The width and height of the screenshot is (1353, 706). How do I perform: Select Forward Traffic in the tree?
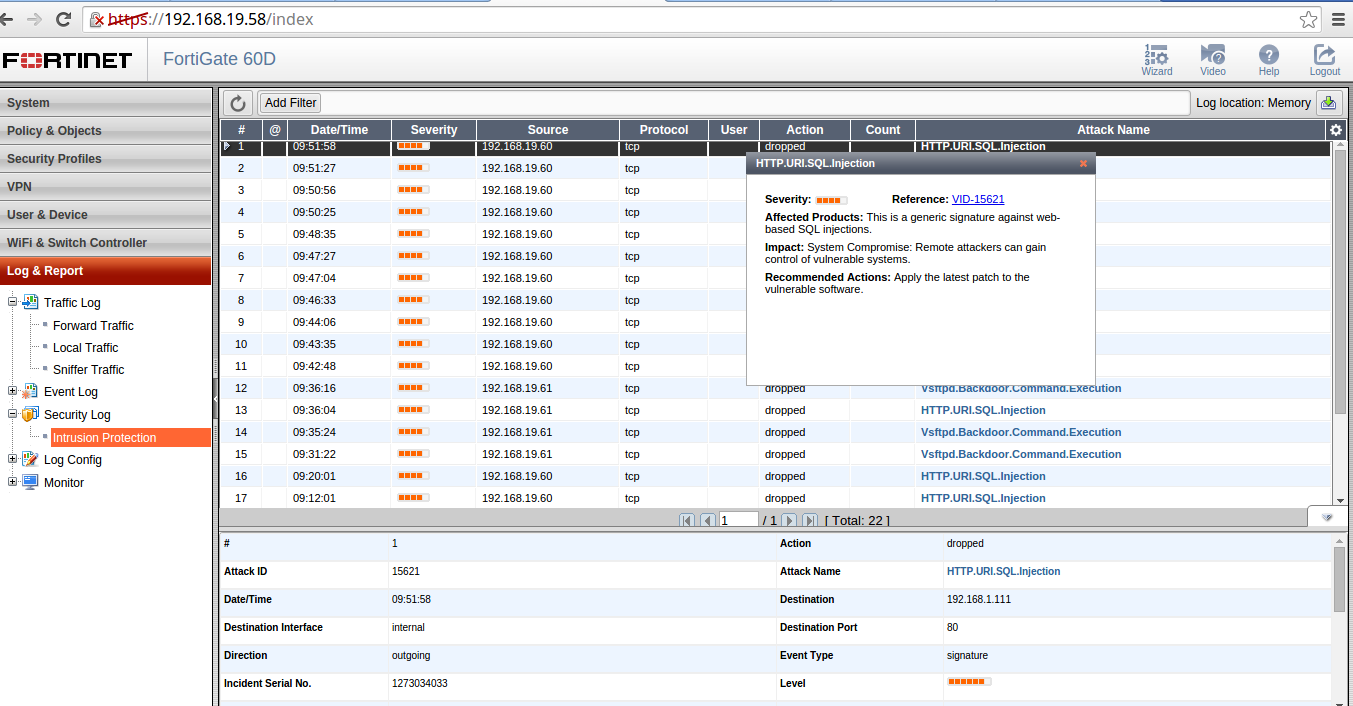point(93,326)
